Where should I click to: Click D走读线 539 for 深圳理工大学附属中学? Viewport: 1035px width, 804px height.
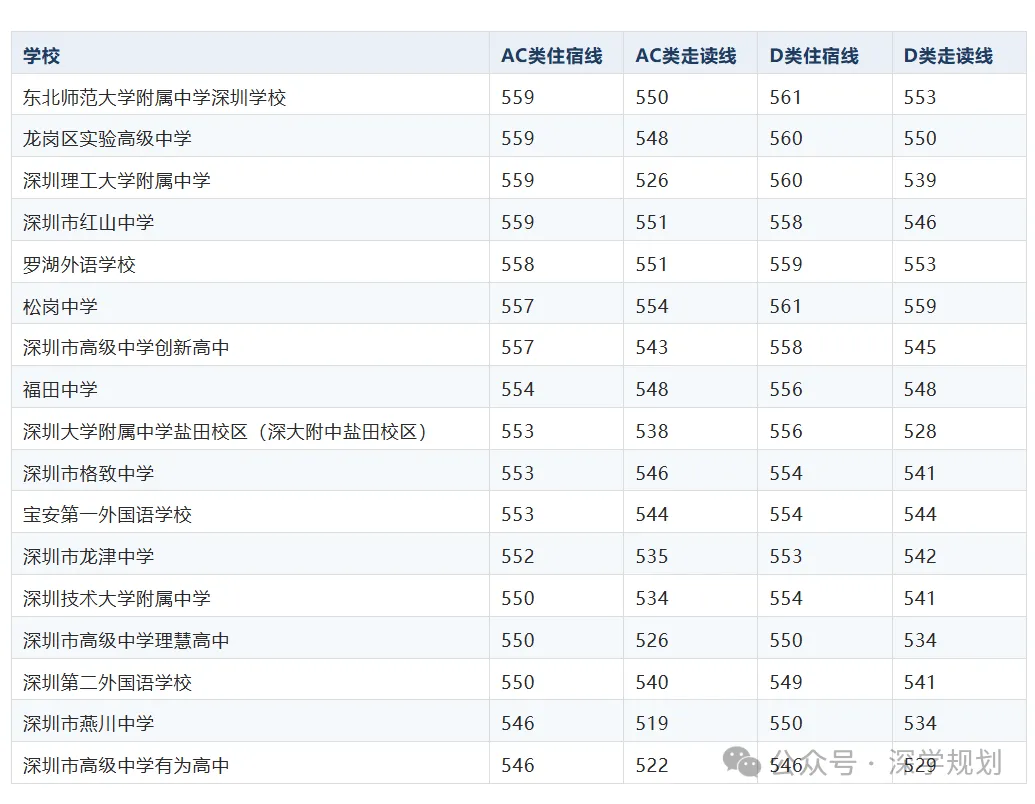tap(920, 180)
